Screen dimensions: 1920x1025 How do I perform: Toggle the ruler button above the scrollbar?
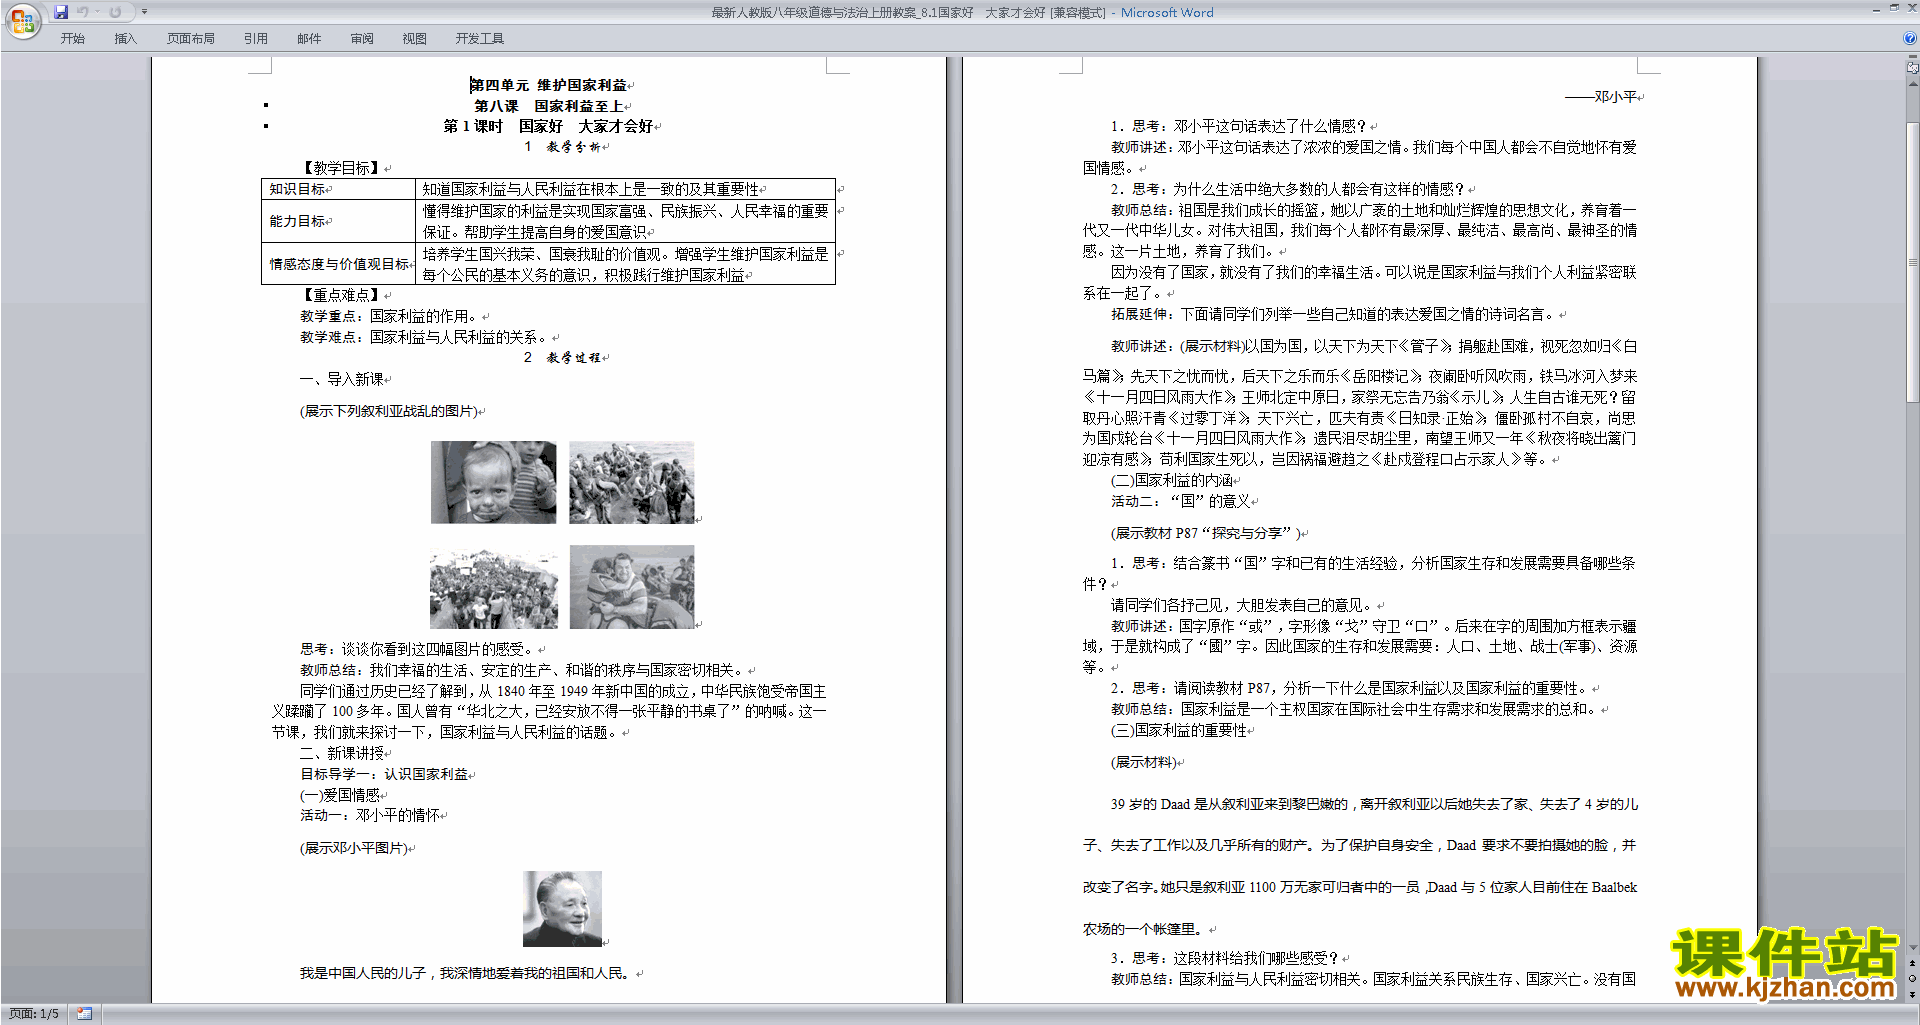pos(1912,68)
